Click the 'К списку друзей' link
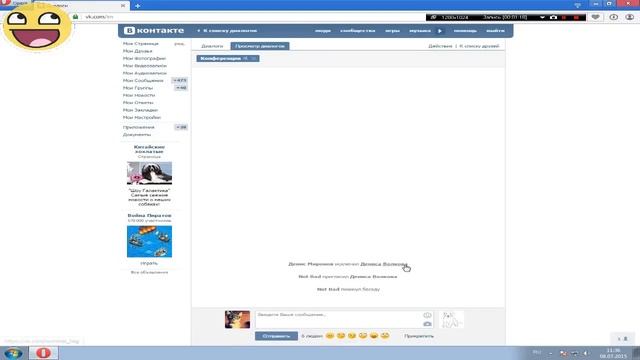Image resolution: width=640 pixels, height=360 pixels. [x=479, y=46]
